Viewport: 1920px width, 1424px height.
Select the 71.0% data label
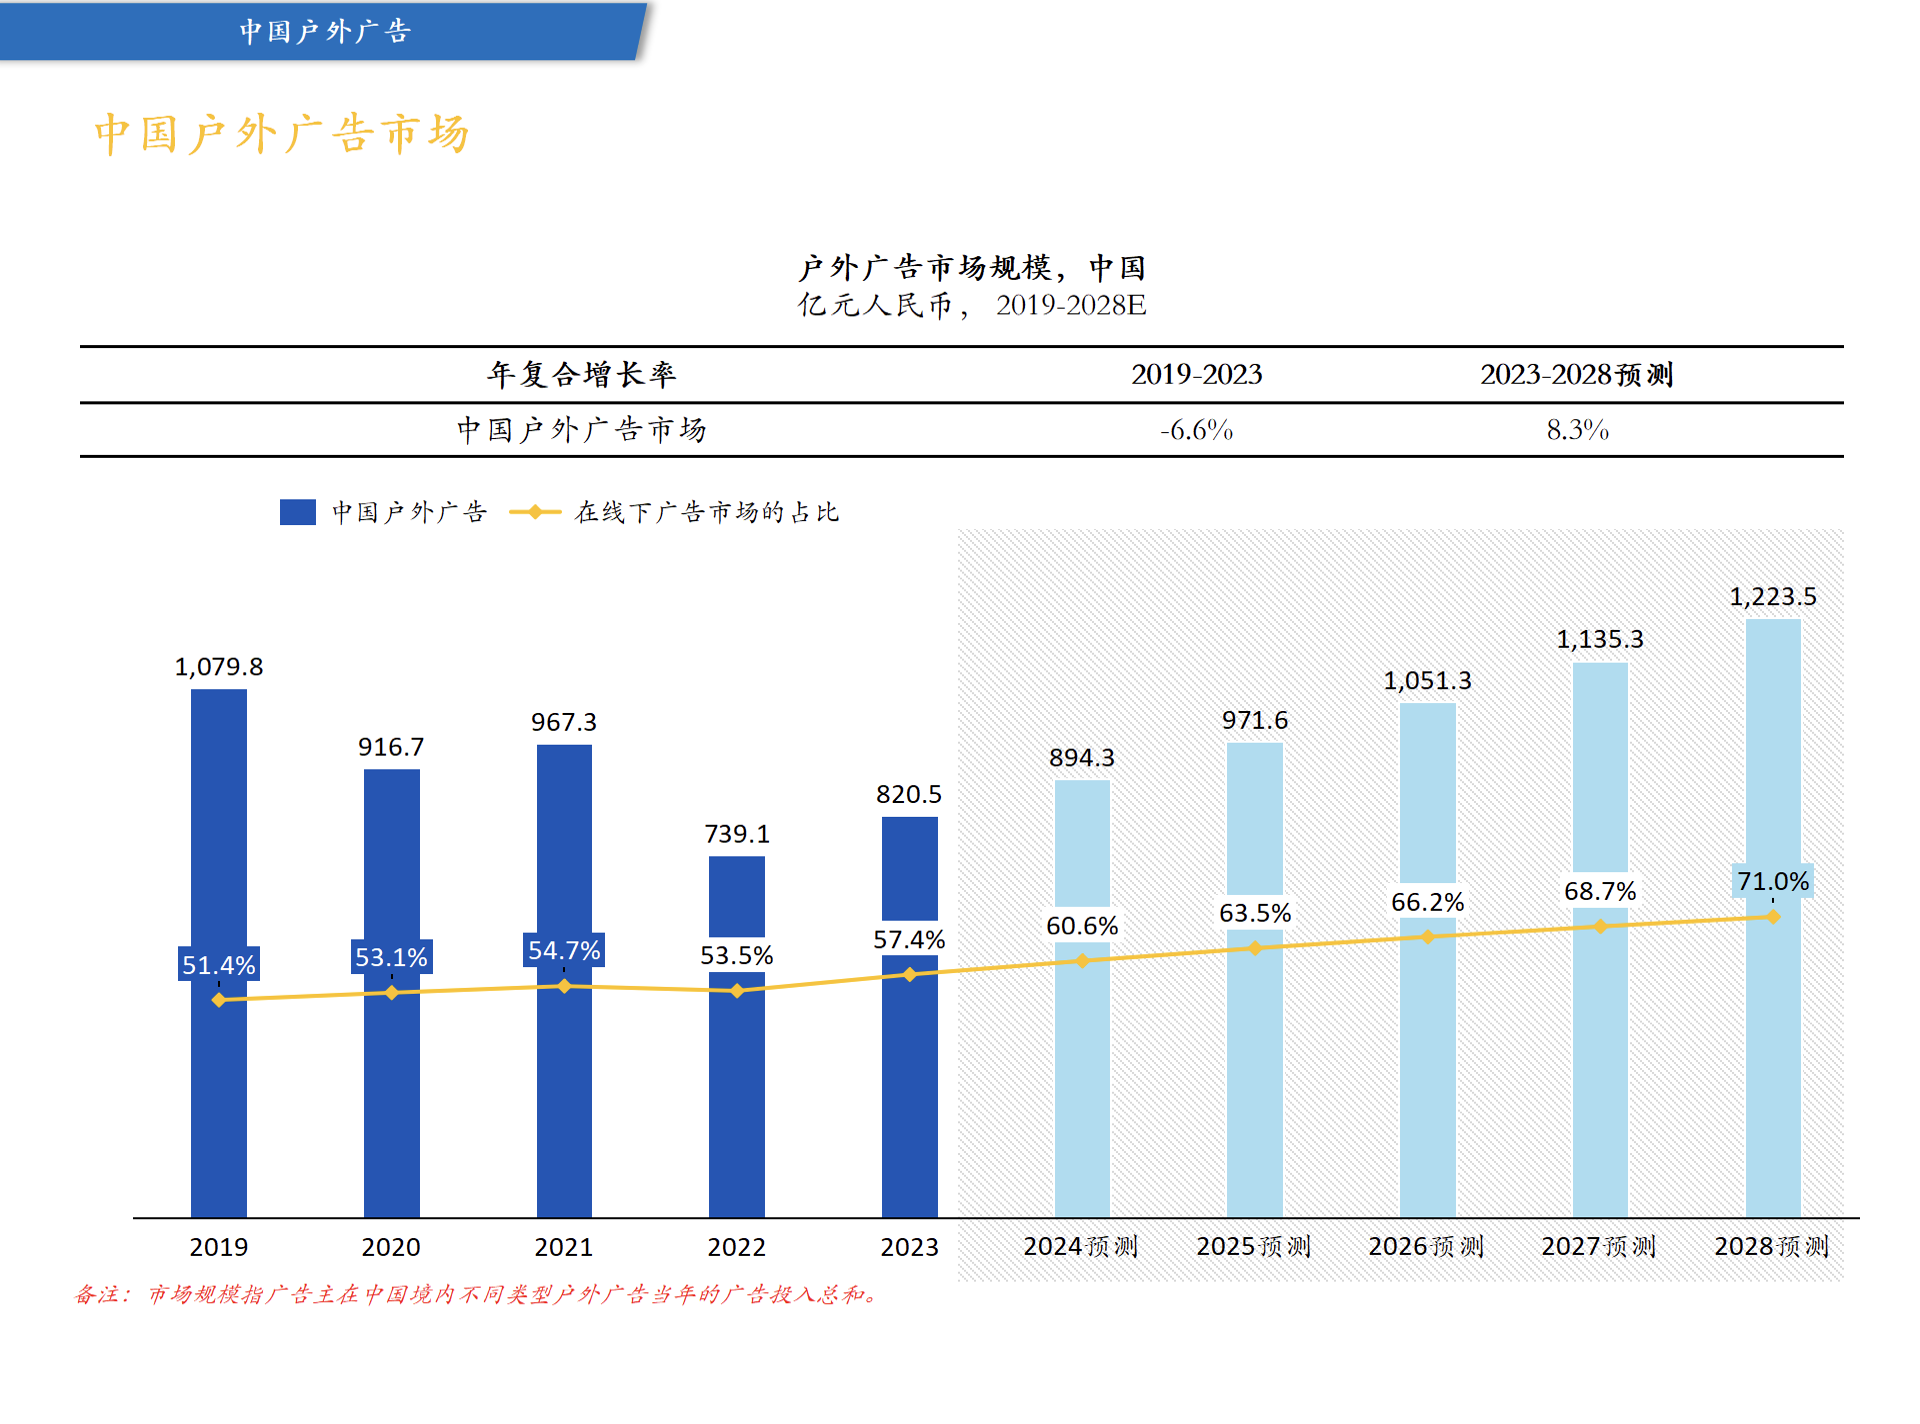click(x=1773, y=881)
